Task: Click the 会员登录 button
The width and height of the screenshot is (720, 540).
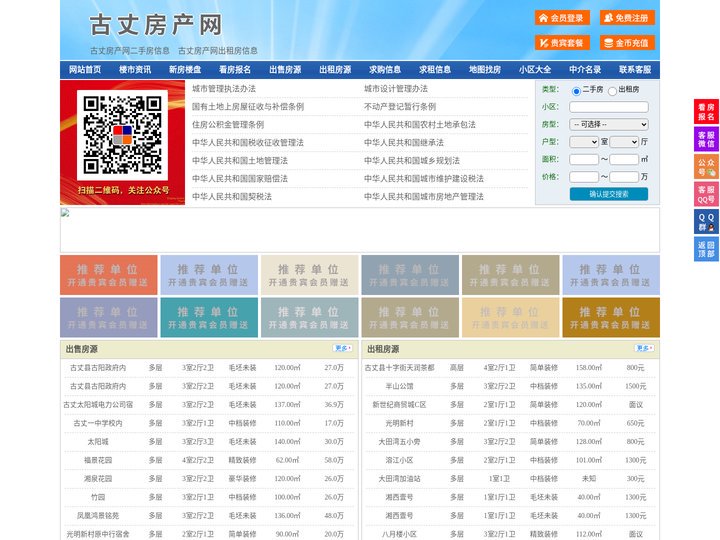Action: tap(562, 18)
